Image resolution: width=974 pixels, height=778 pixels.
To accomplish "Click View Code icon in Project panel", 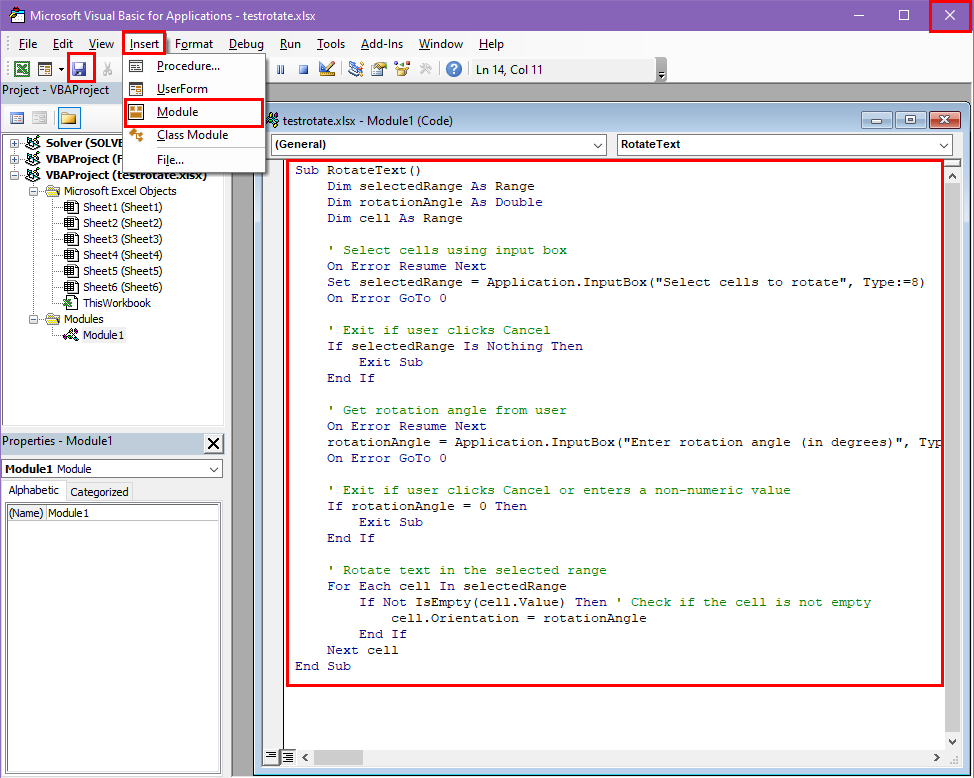I will [17, 118].
